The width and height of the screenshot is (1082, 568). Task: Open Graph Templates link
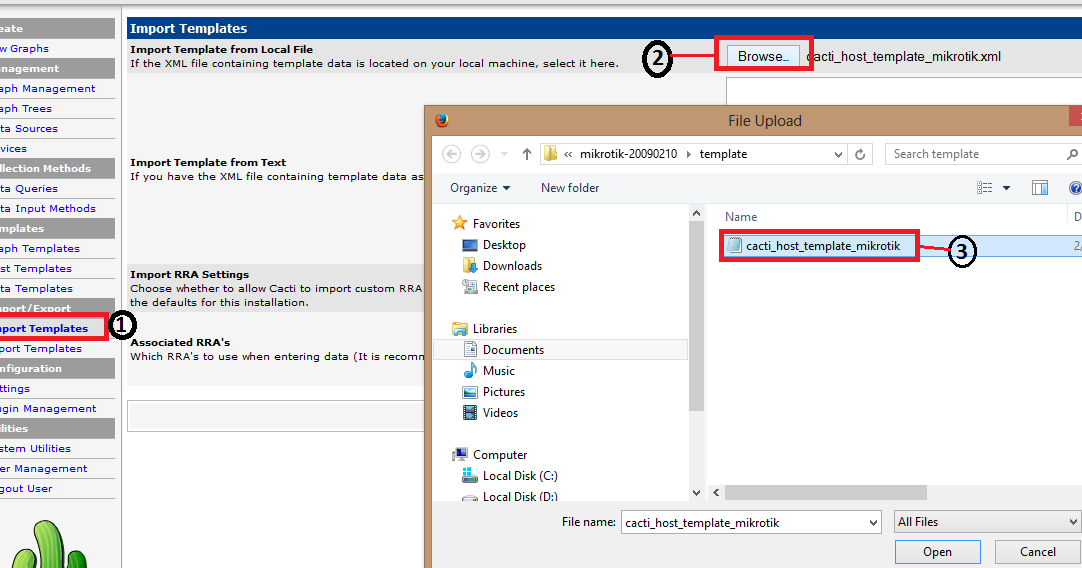[40, 248]
